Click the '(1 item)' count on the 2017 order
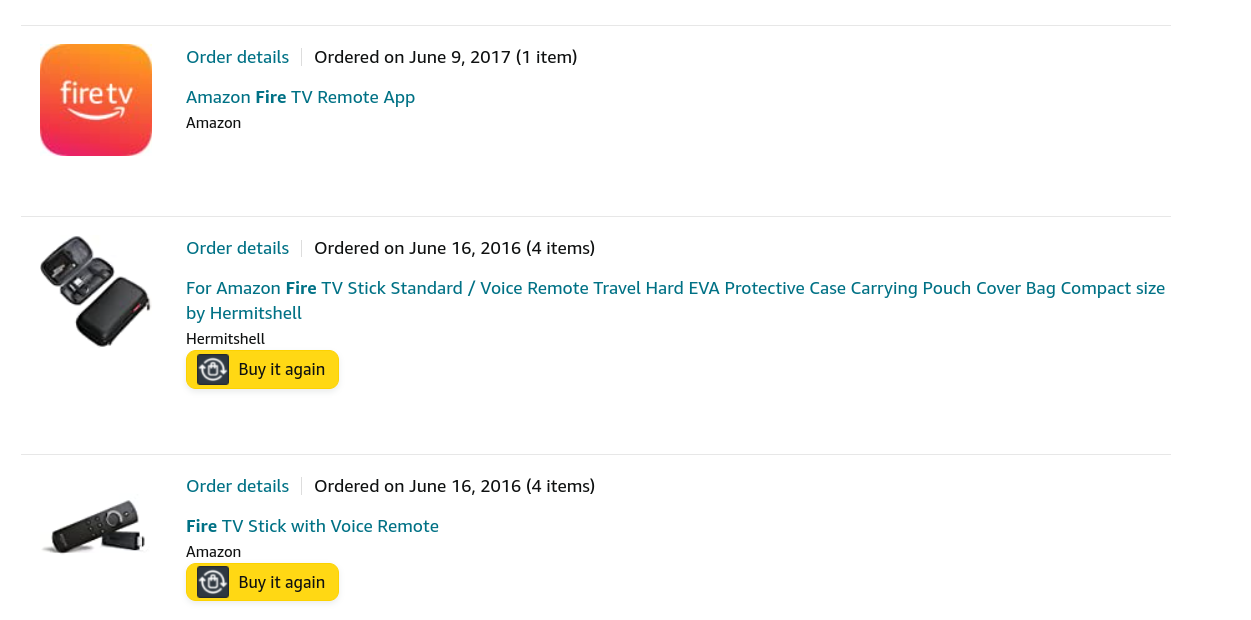1251x620 pixels. coord(546,57)
